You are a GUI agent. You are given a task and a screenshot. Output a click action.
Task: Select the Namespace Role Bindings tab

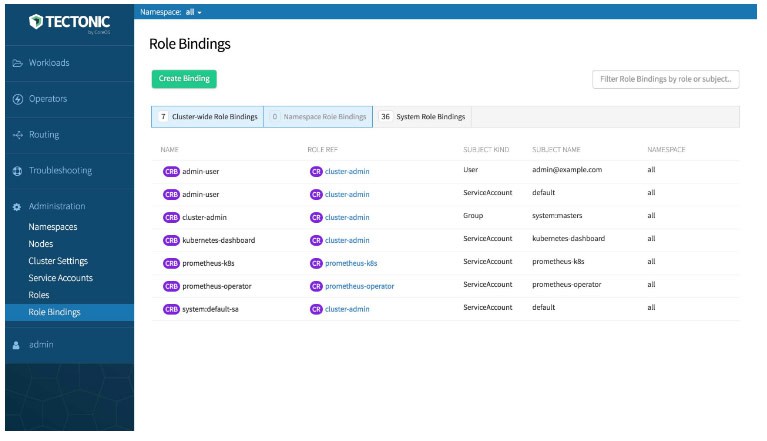pyautogui.click(x=318, y=117)
